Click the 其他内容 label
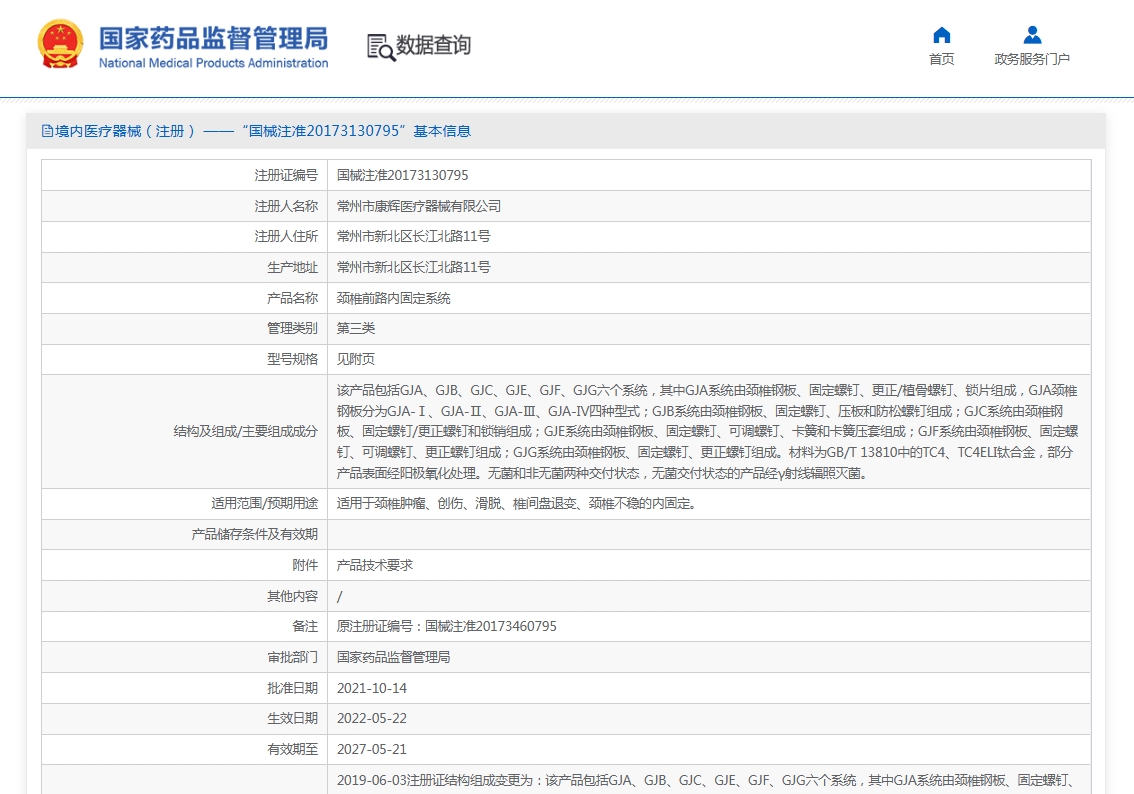Image resolution: width=1134 pixels, height=794 pixels. 292,597
